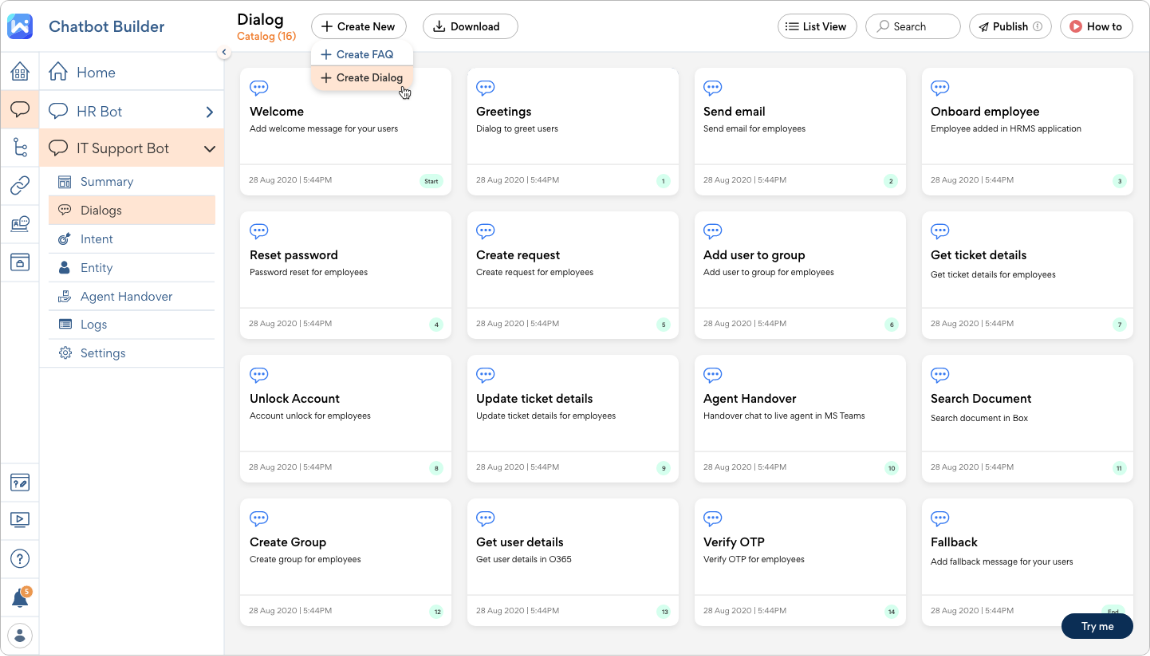The height and width of the screenshot is (656, 1150).
Task: Open the form editor icon in left rail
Action: coord(20,483)
